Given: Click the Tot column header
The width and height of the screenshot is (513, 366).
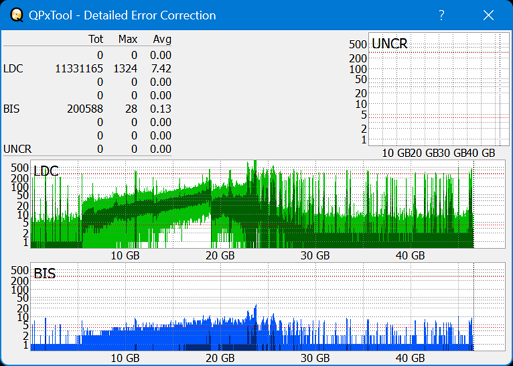Looking at the screenshot, I should click(x=96, y=39).
